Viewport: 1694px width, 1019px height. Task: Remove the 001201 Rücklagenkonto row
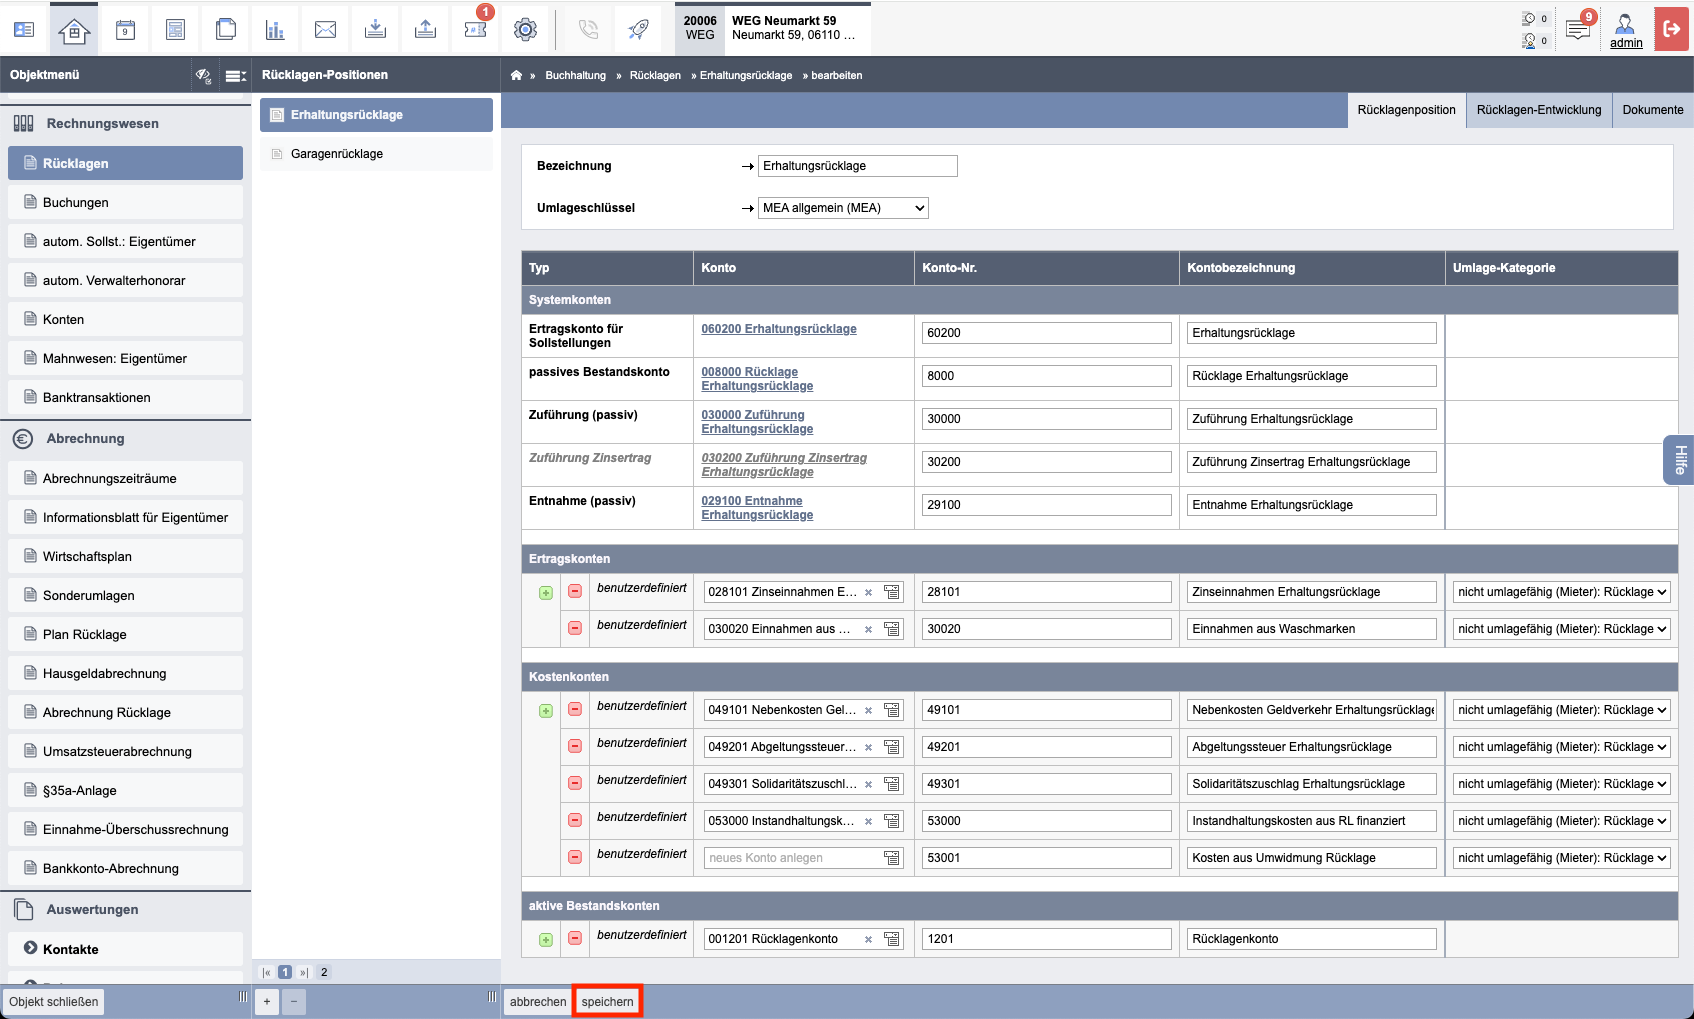coord(575,938)
